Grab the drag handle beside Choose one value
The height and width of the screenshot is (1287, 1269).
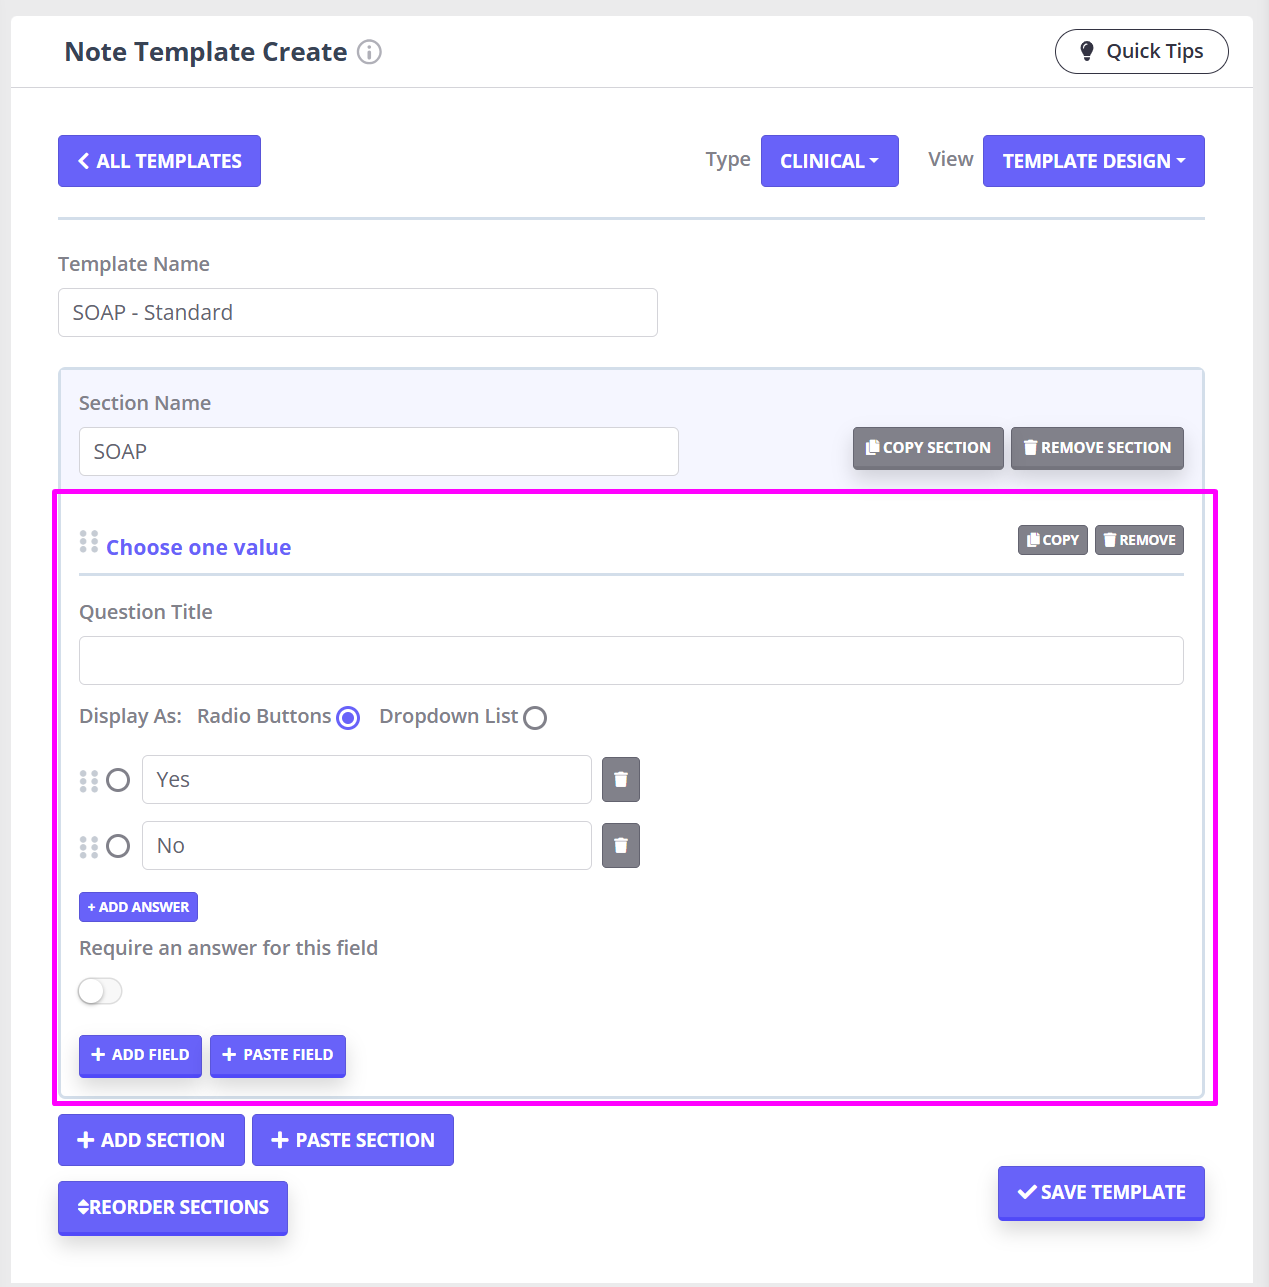[x=89, y=542]
